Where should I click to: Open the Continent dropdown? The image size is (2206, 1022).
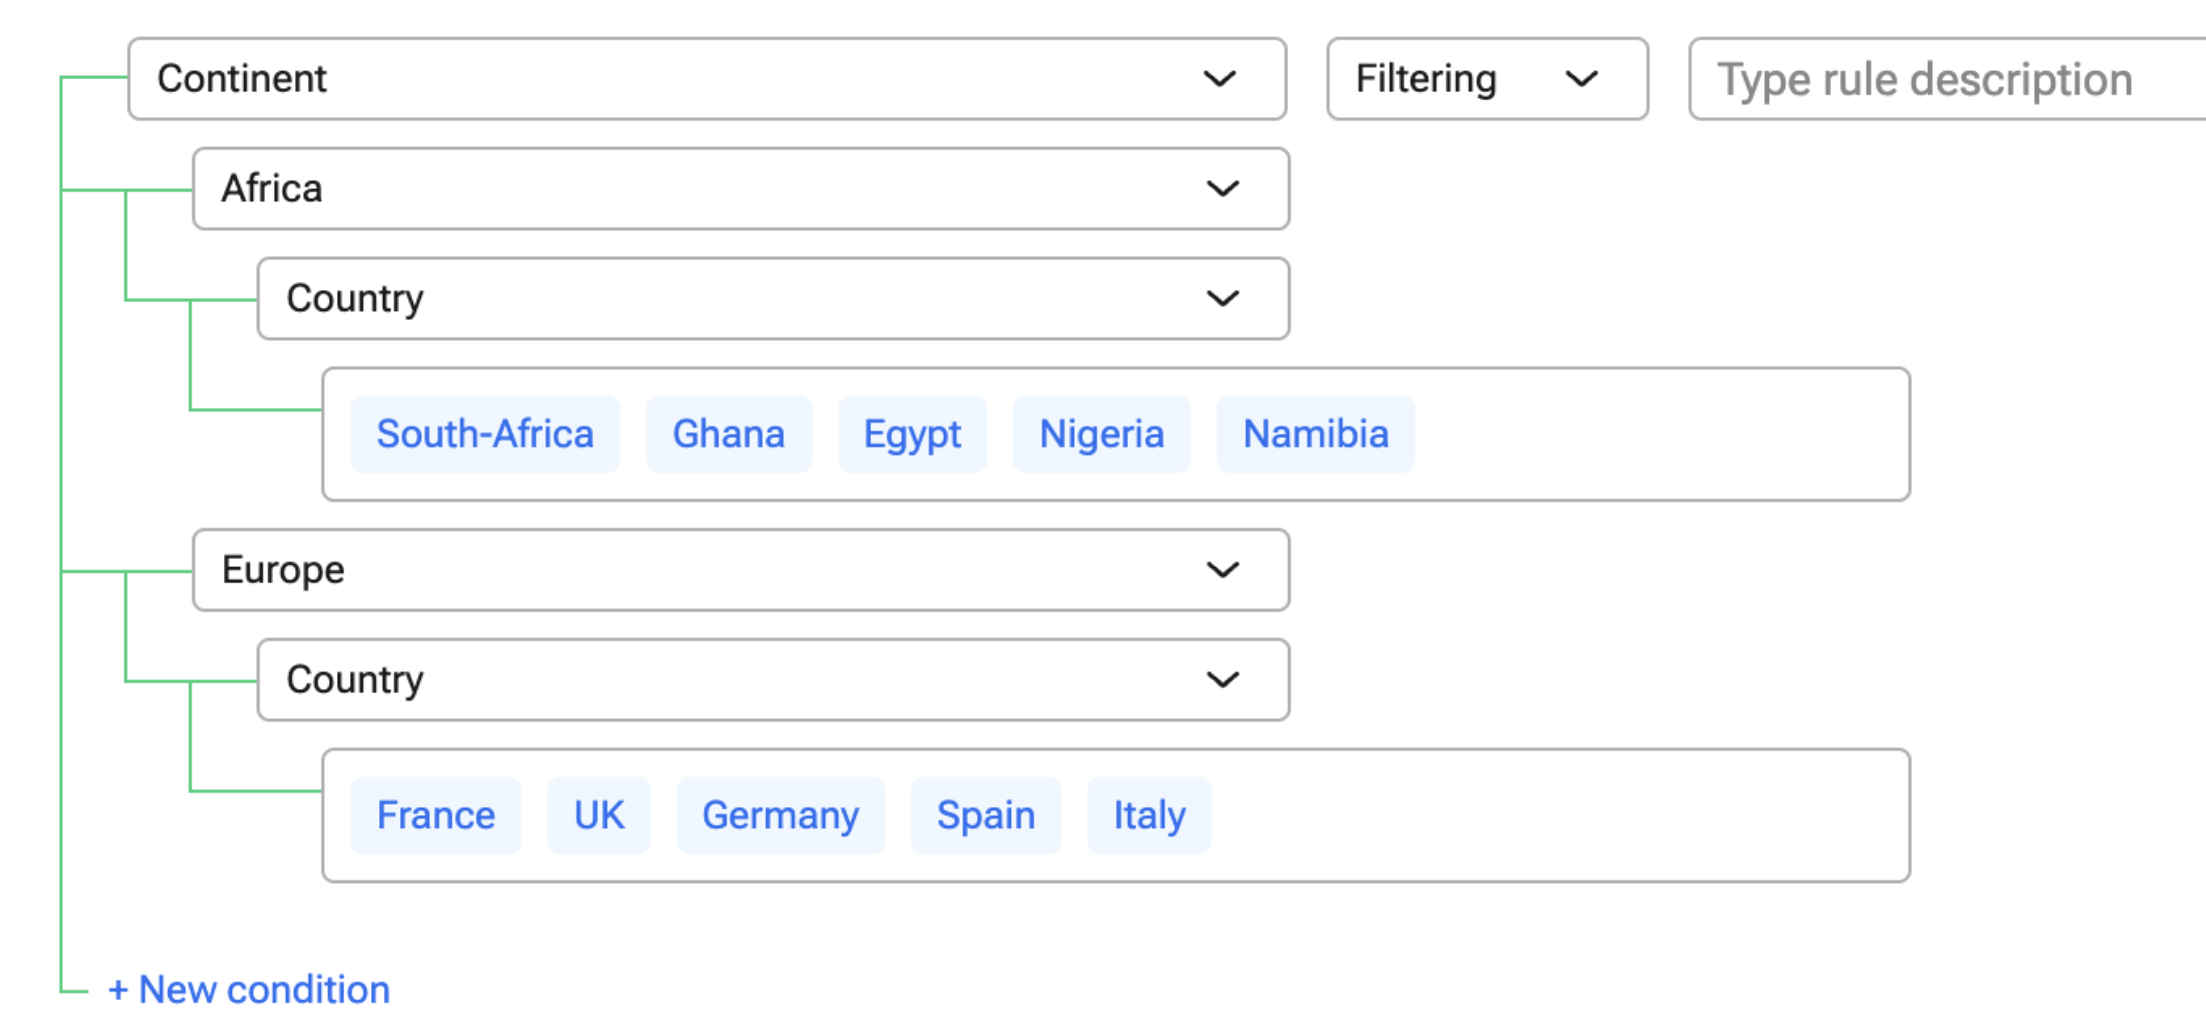tap(706, 79)
